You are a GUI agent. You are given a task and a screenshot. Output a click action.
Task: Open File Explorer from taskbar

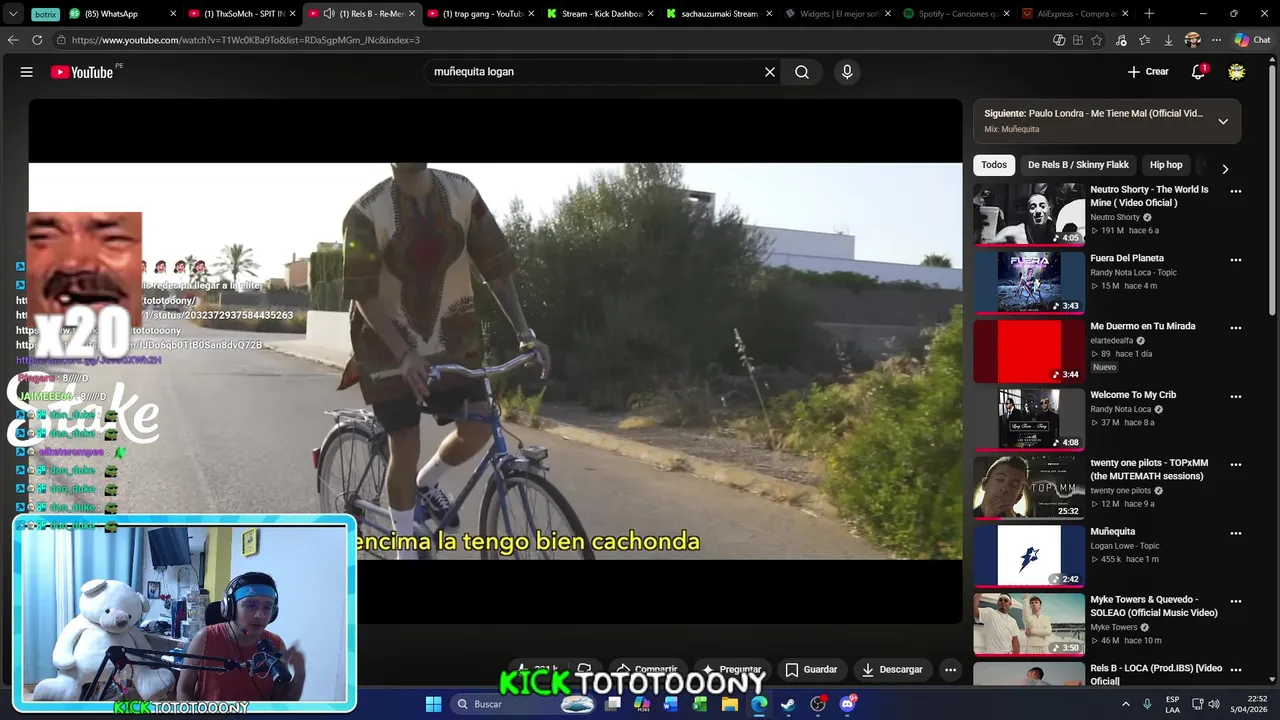click(730, 704)
